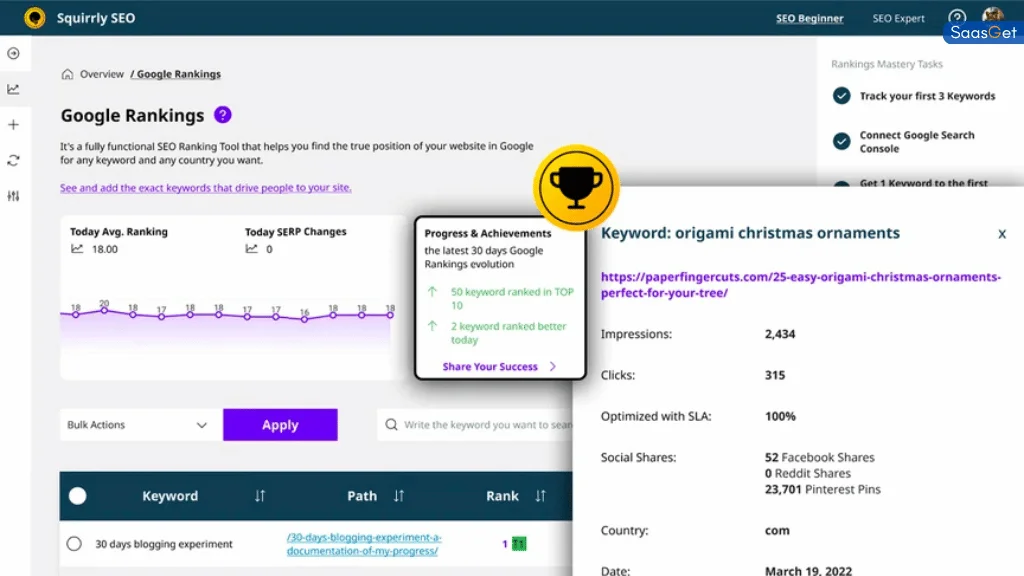Click the Today Avg. Ranking chart icon
The height and width of the screenshot is (576, 1024).
(x=77, y=249)
